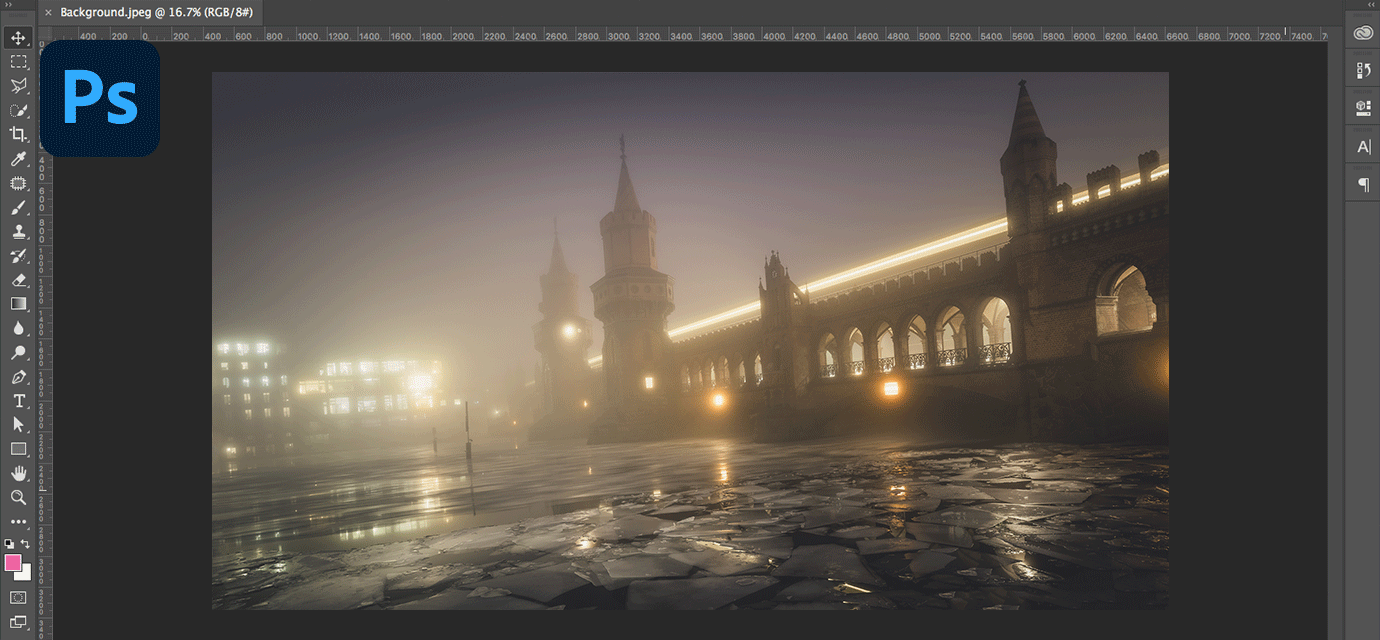Reset default foreground and background colors
The width and height of the screenshot is (1380, 640).
pyautogui.click(x=9, y=543)
